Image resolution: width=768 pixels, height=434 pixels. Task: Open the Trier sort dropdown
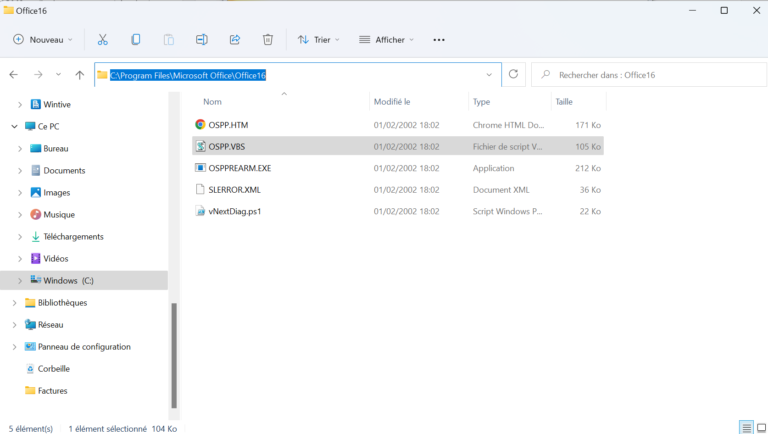tap(319, 40)
